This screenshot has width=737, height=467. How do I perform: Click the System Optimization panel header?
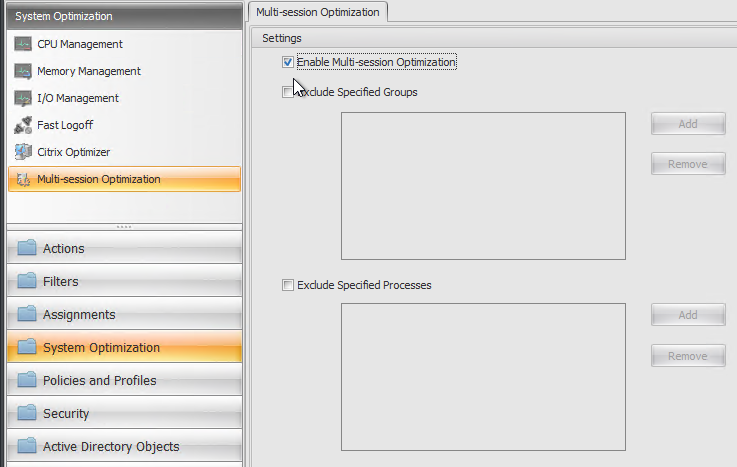click(125, 16)
